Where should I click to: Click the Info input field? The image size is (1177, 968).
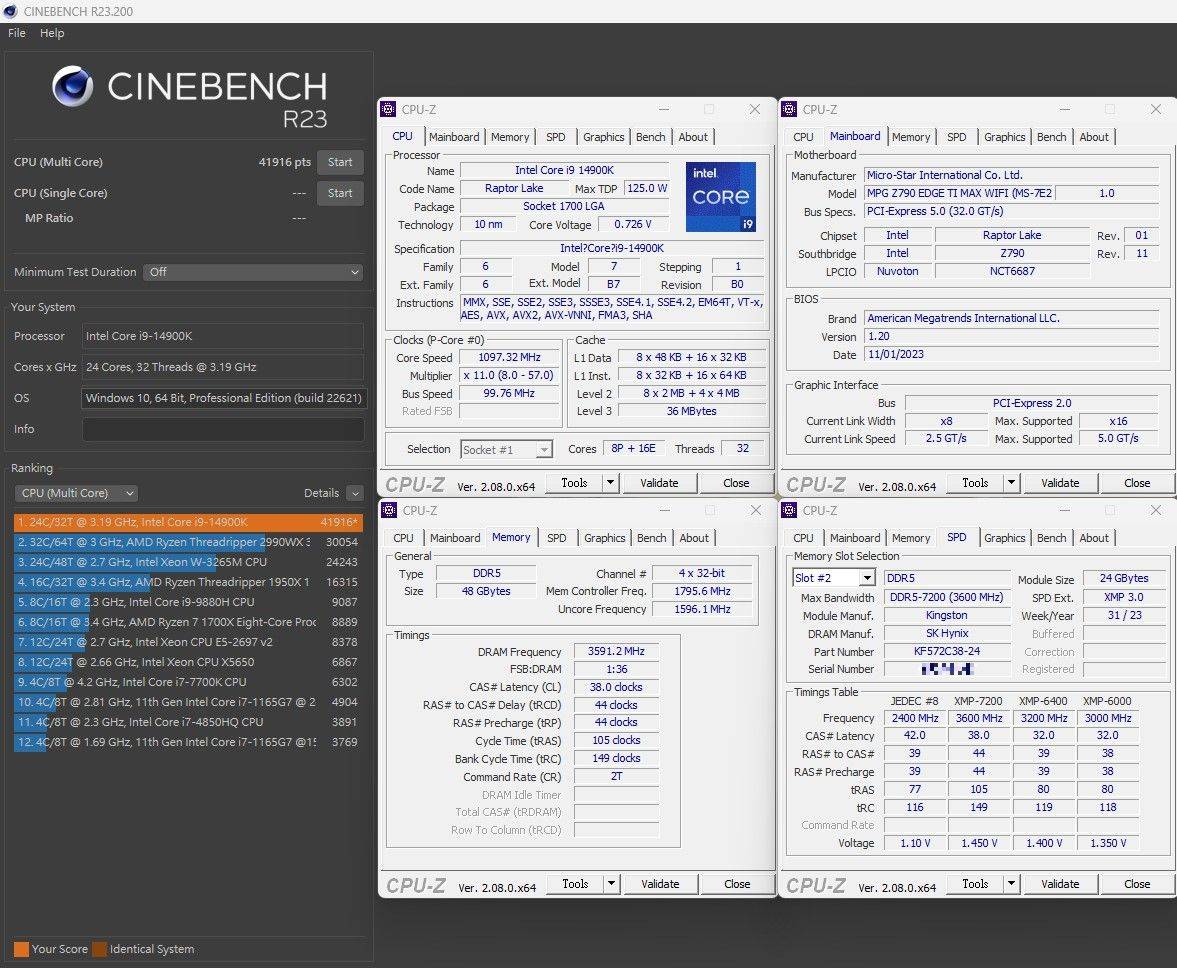223,429
